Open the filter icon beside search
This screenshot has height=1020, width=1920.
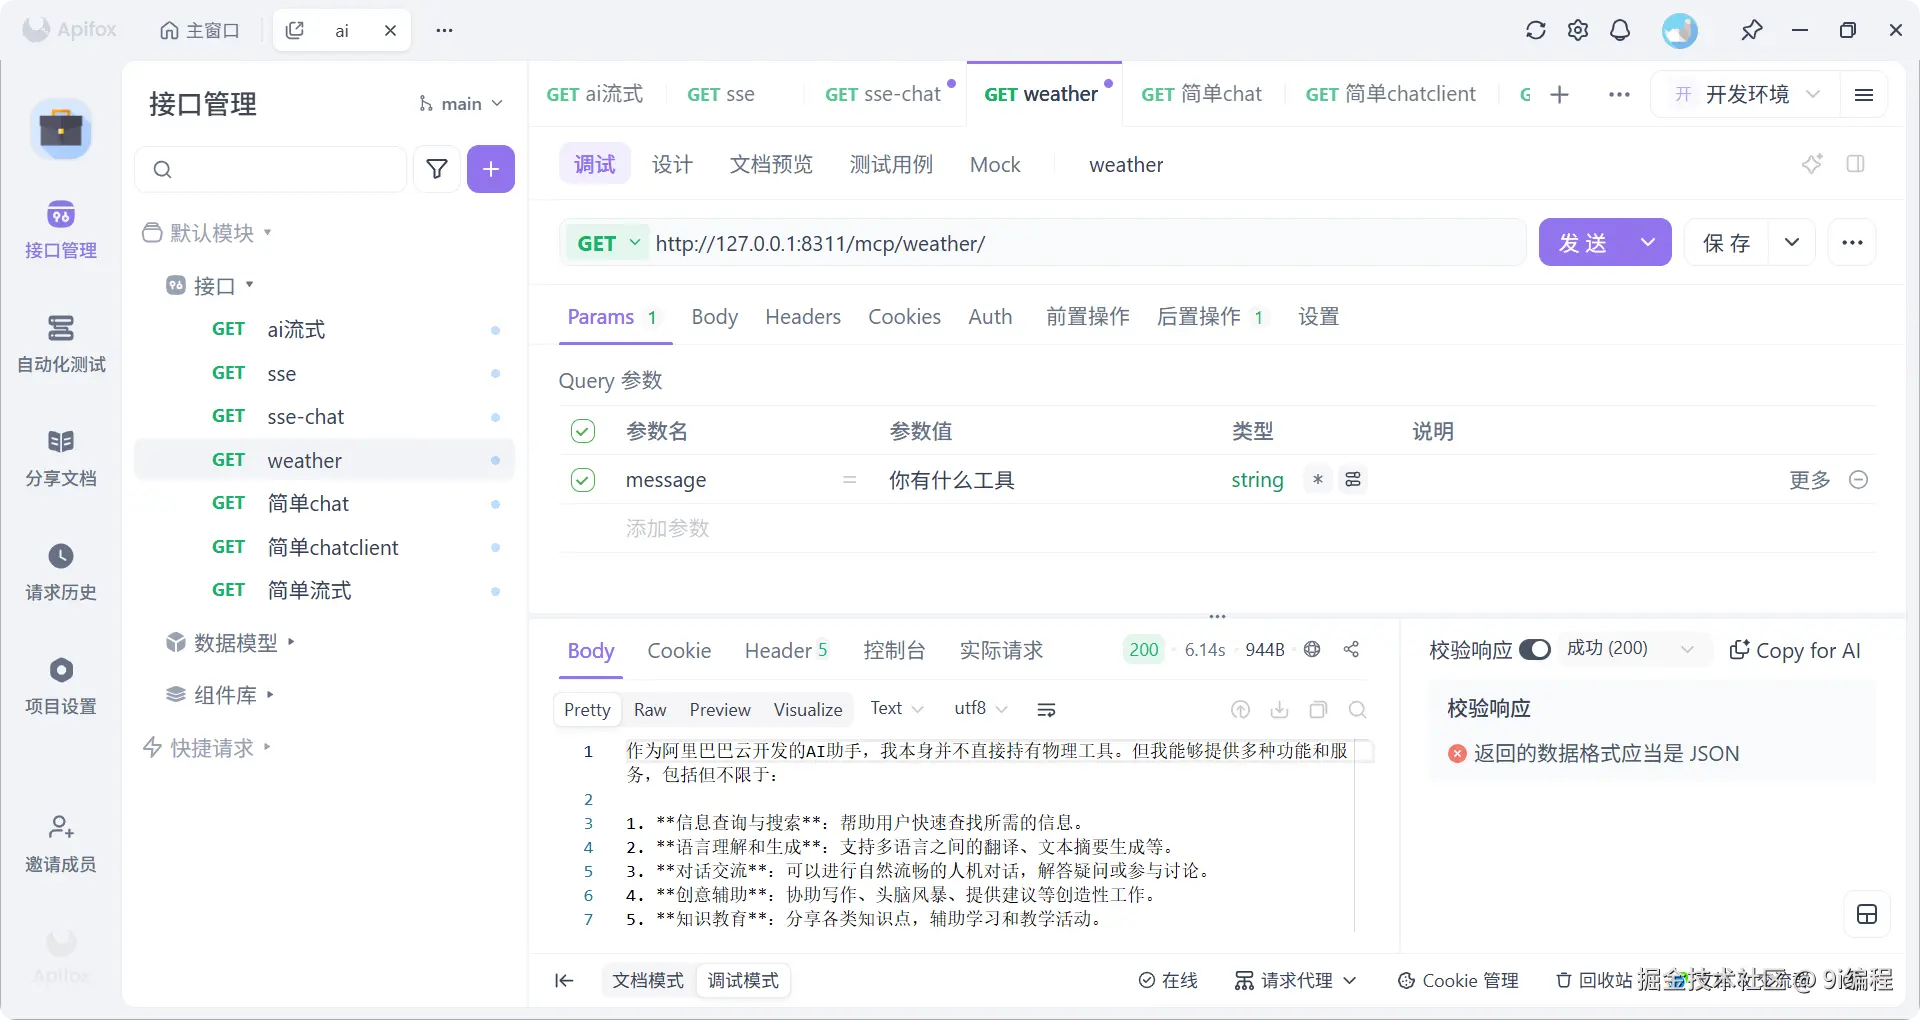coord(437,169)
